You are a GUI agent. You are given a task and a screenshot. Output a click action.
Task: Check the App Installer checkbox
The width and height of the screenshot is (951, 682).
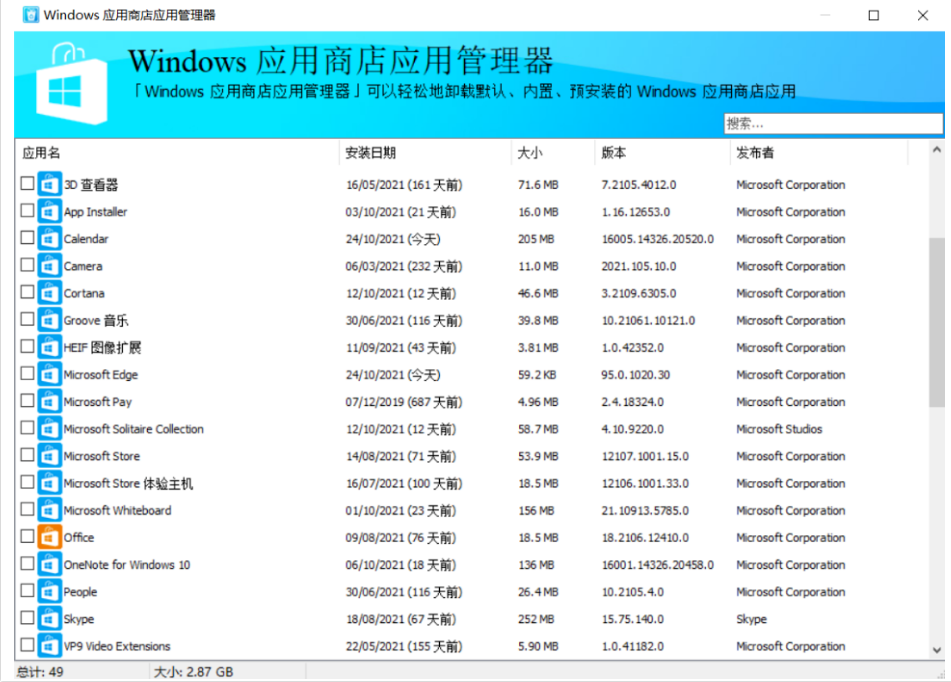(27, 211)
